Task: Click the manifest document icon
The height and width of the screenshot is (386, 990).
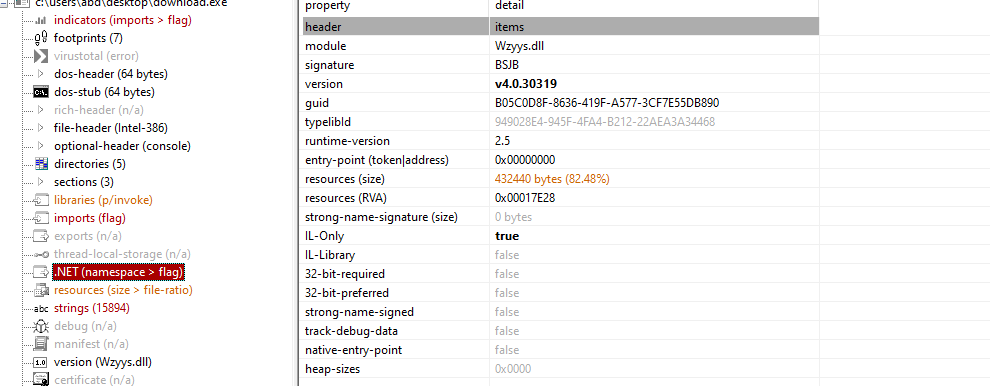Action: [40, 344]
